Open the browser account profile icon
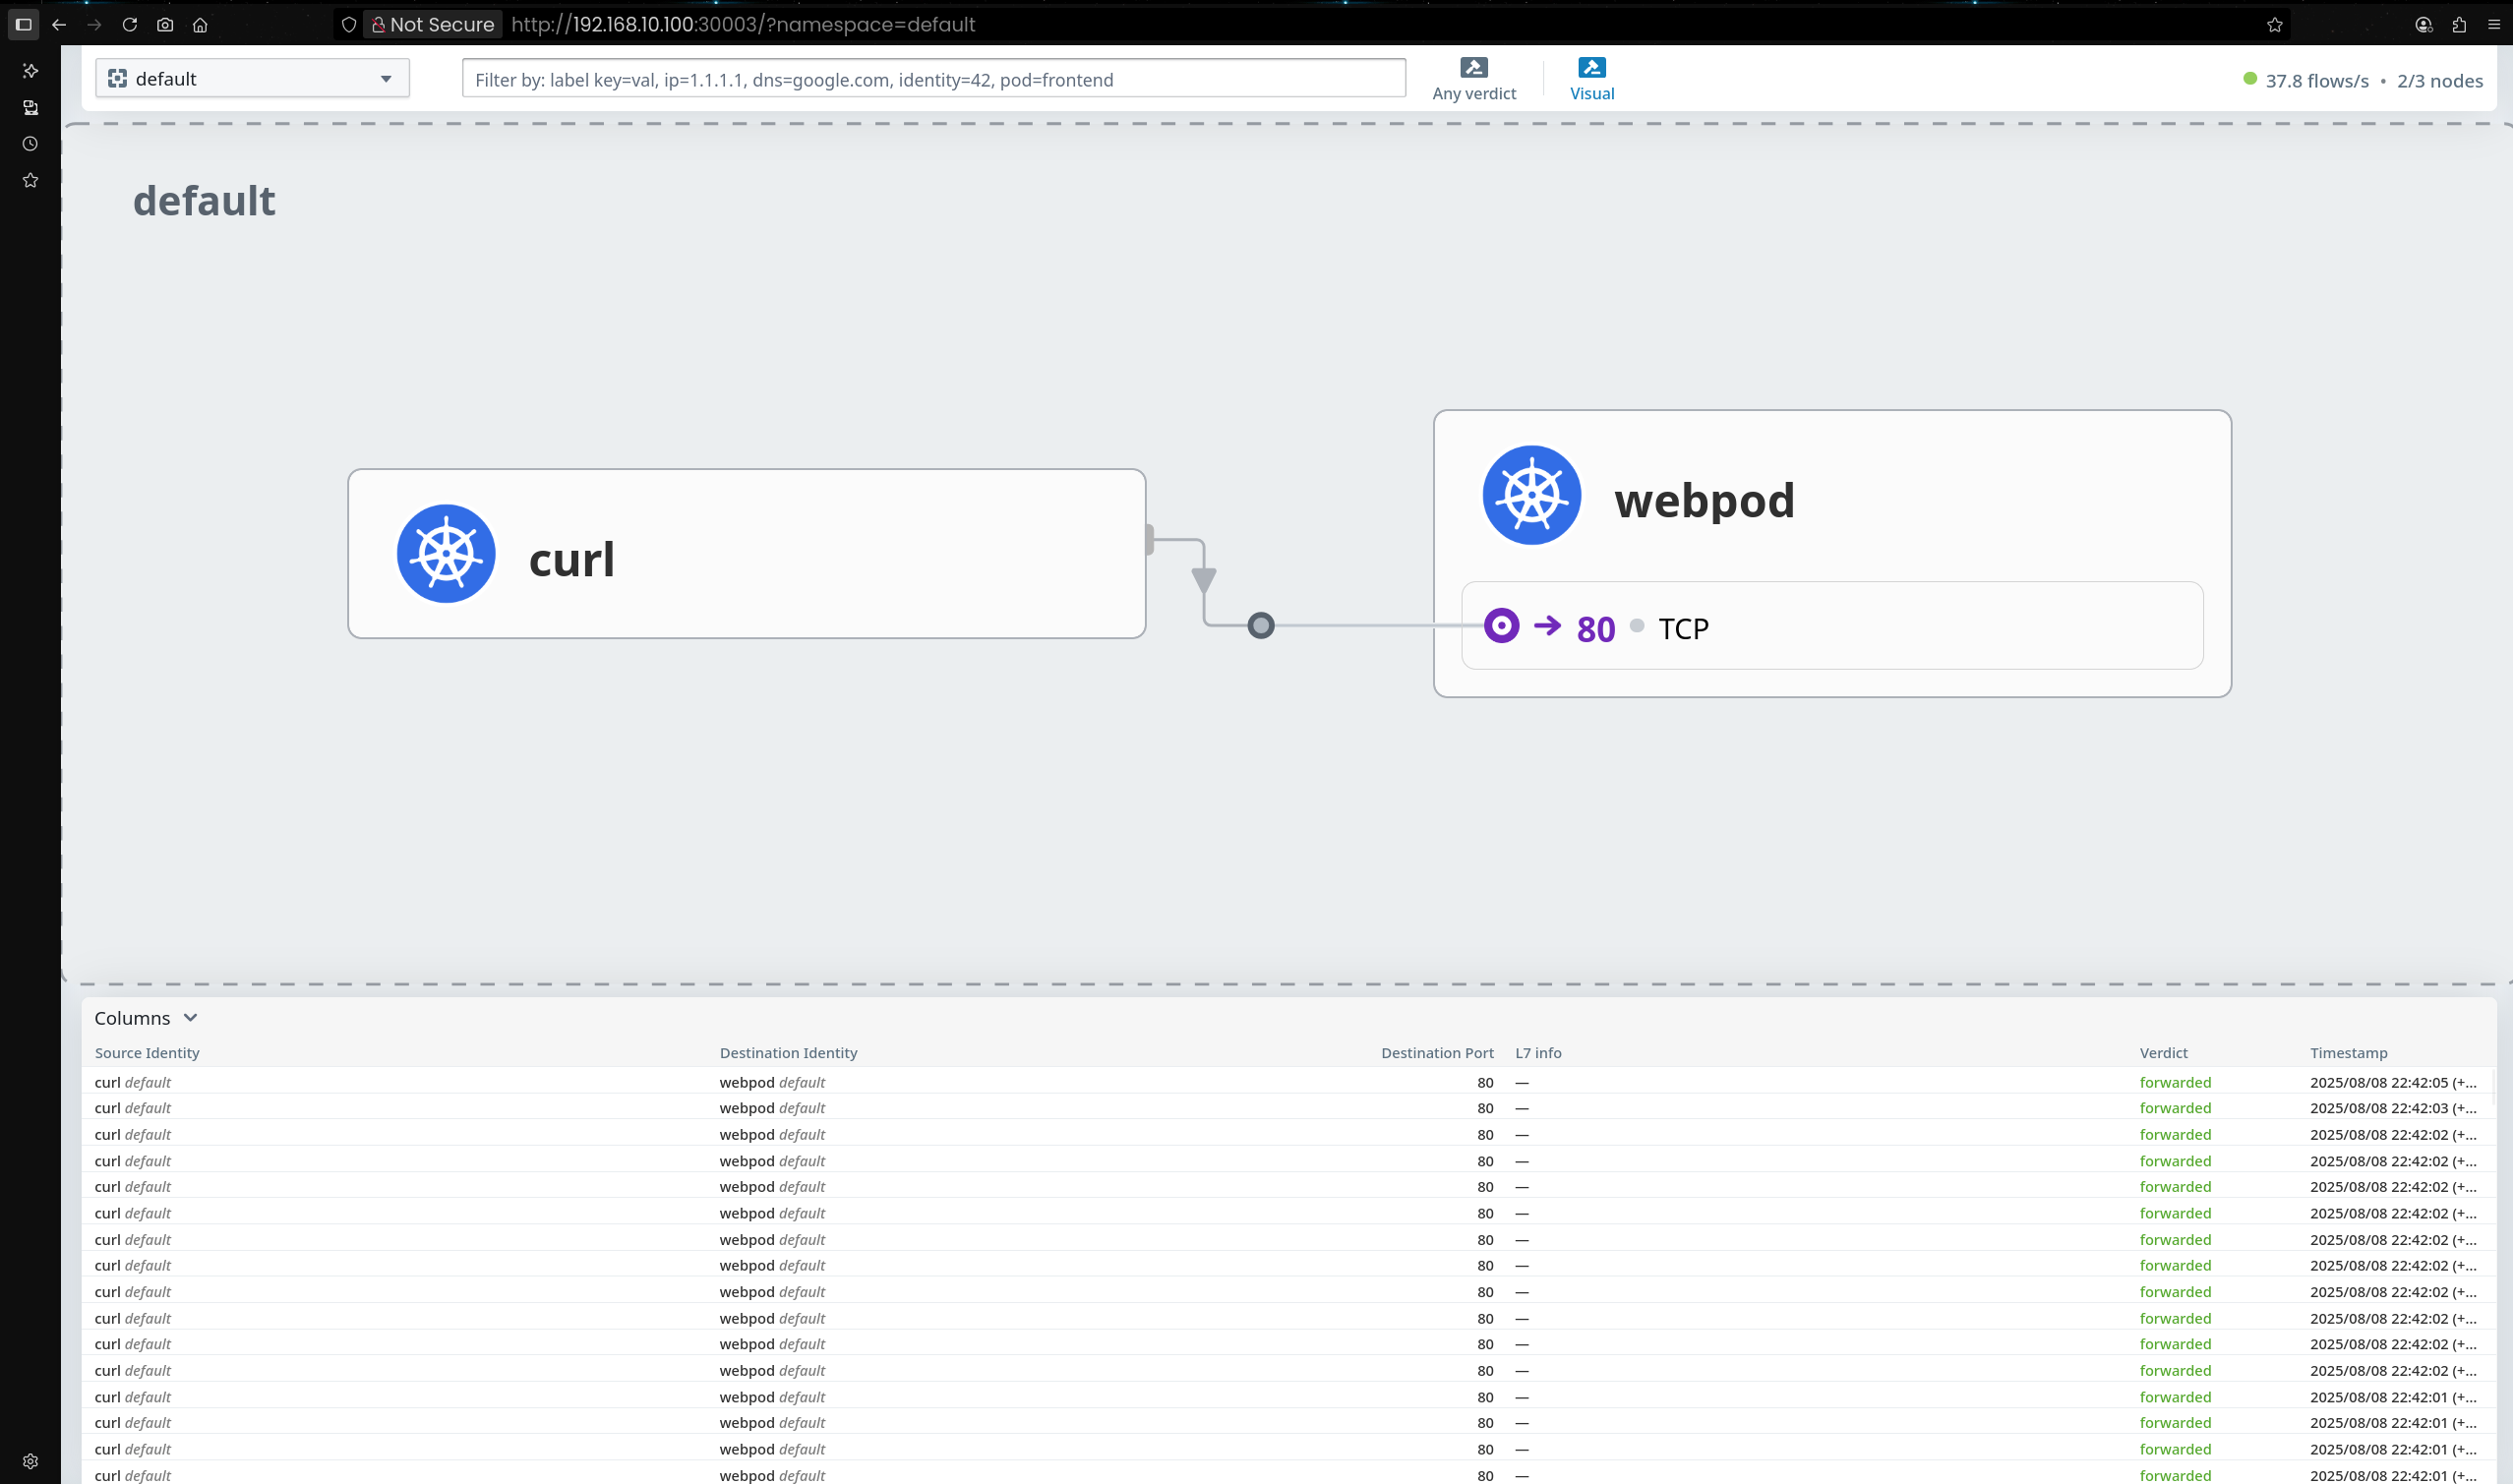Screen dimensions: 2513x1484 tap(2424, 24)
